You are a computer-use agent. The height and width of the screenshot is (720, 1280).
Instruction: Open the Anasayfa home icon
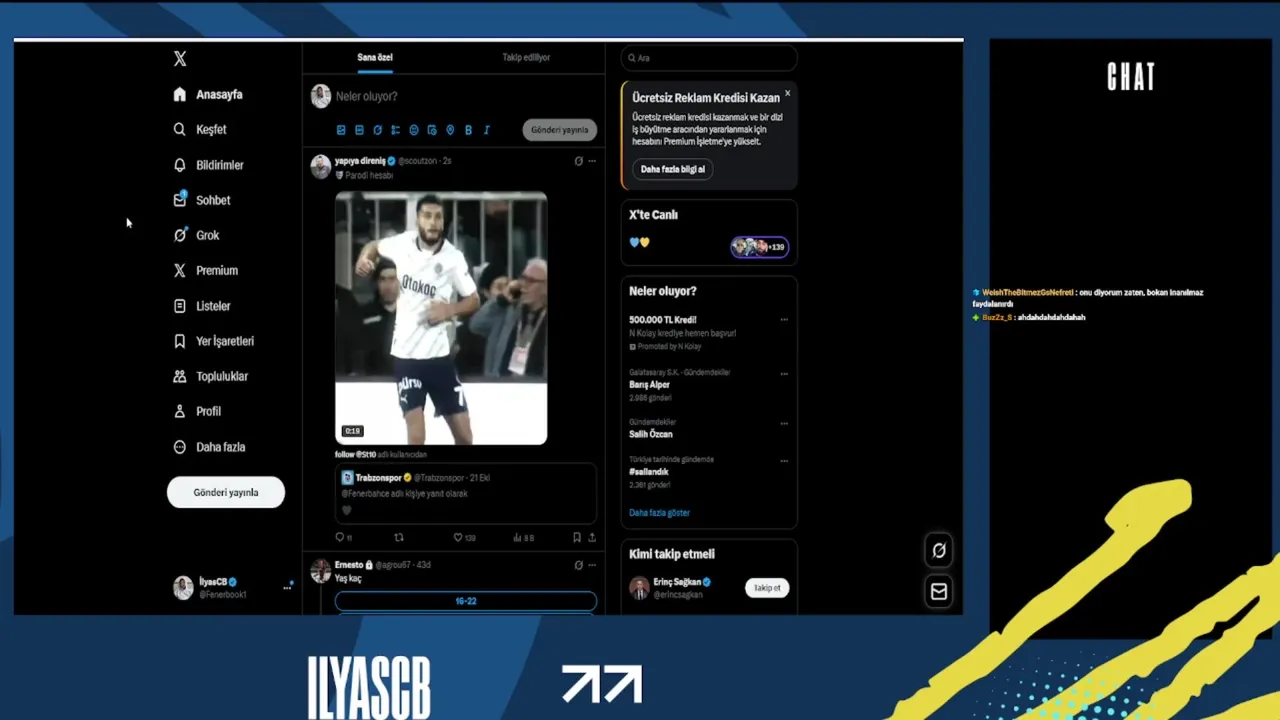coord(180,94)
